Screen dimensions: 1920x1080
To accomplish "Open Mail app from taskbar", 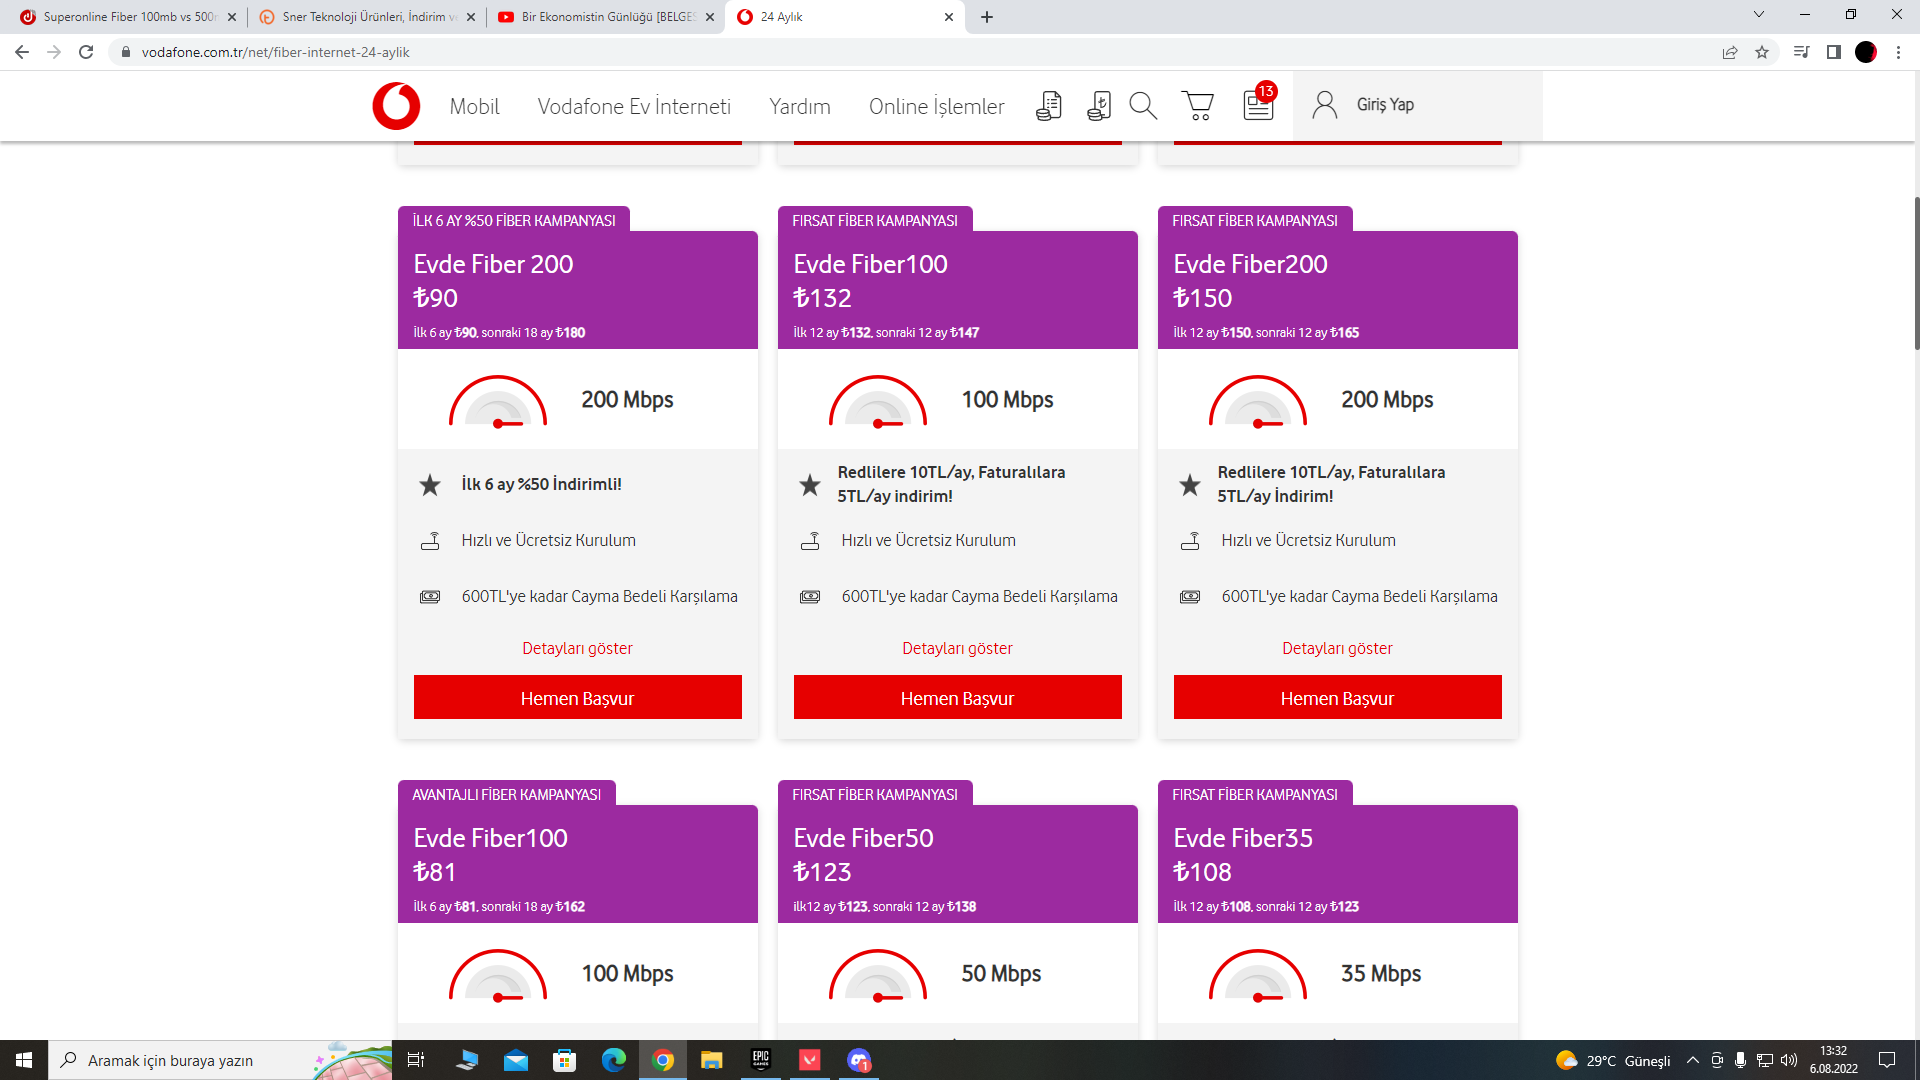I will tap(516, 1060).
